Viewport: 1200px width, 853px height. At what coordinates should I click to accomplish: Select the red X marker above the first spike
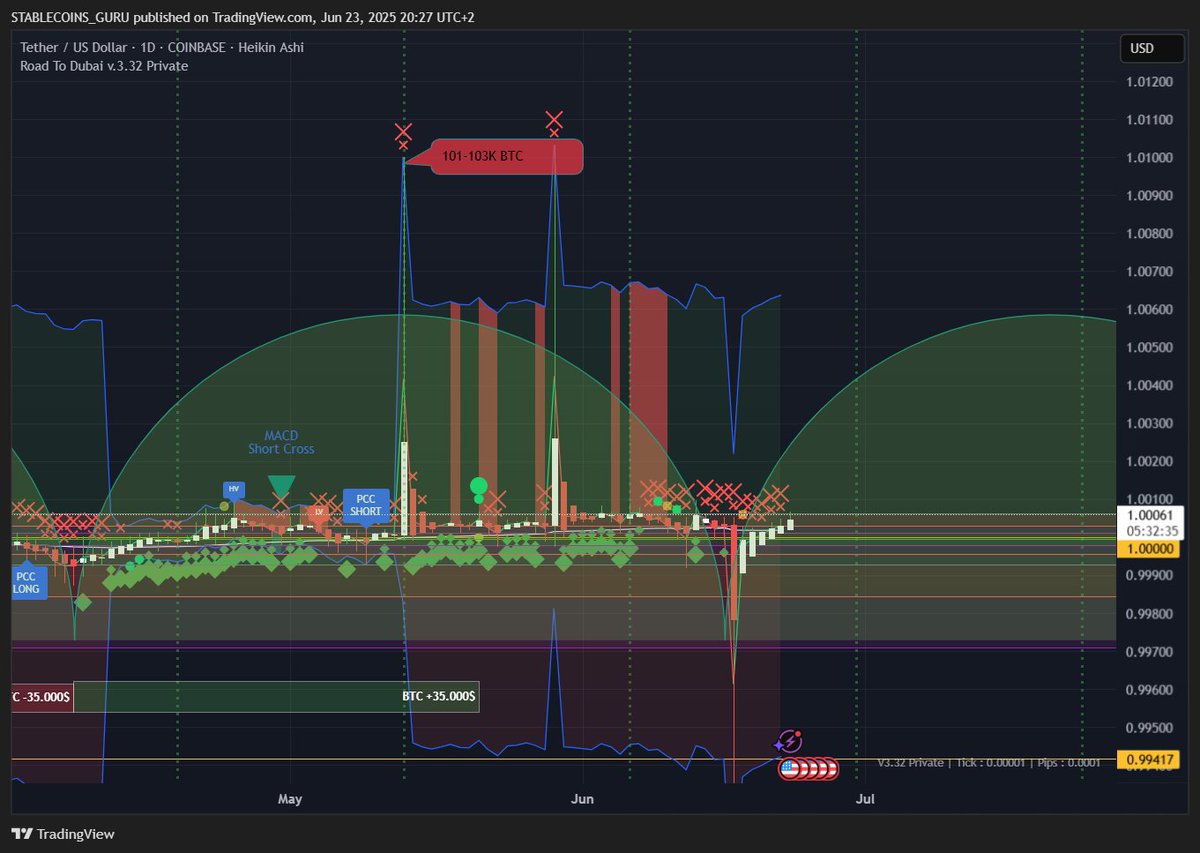click(404, 131)
